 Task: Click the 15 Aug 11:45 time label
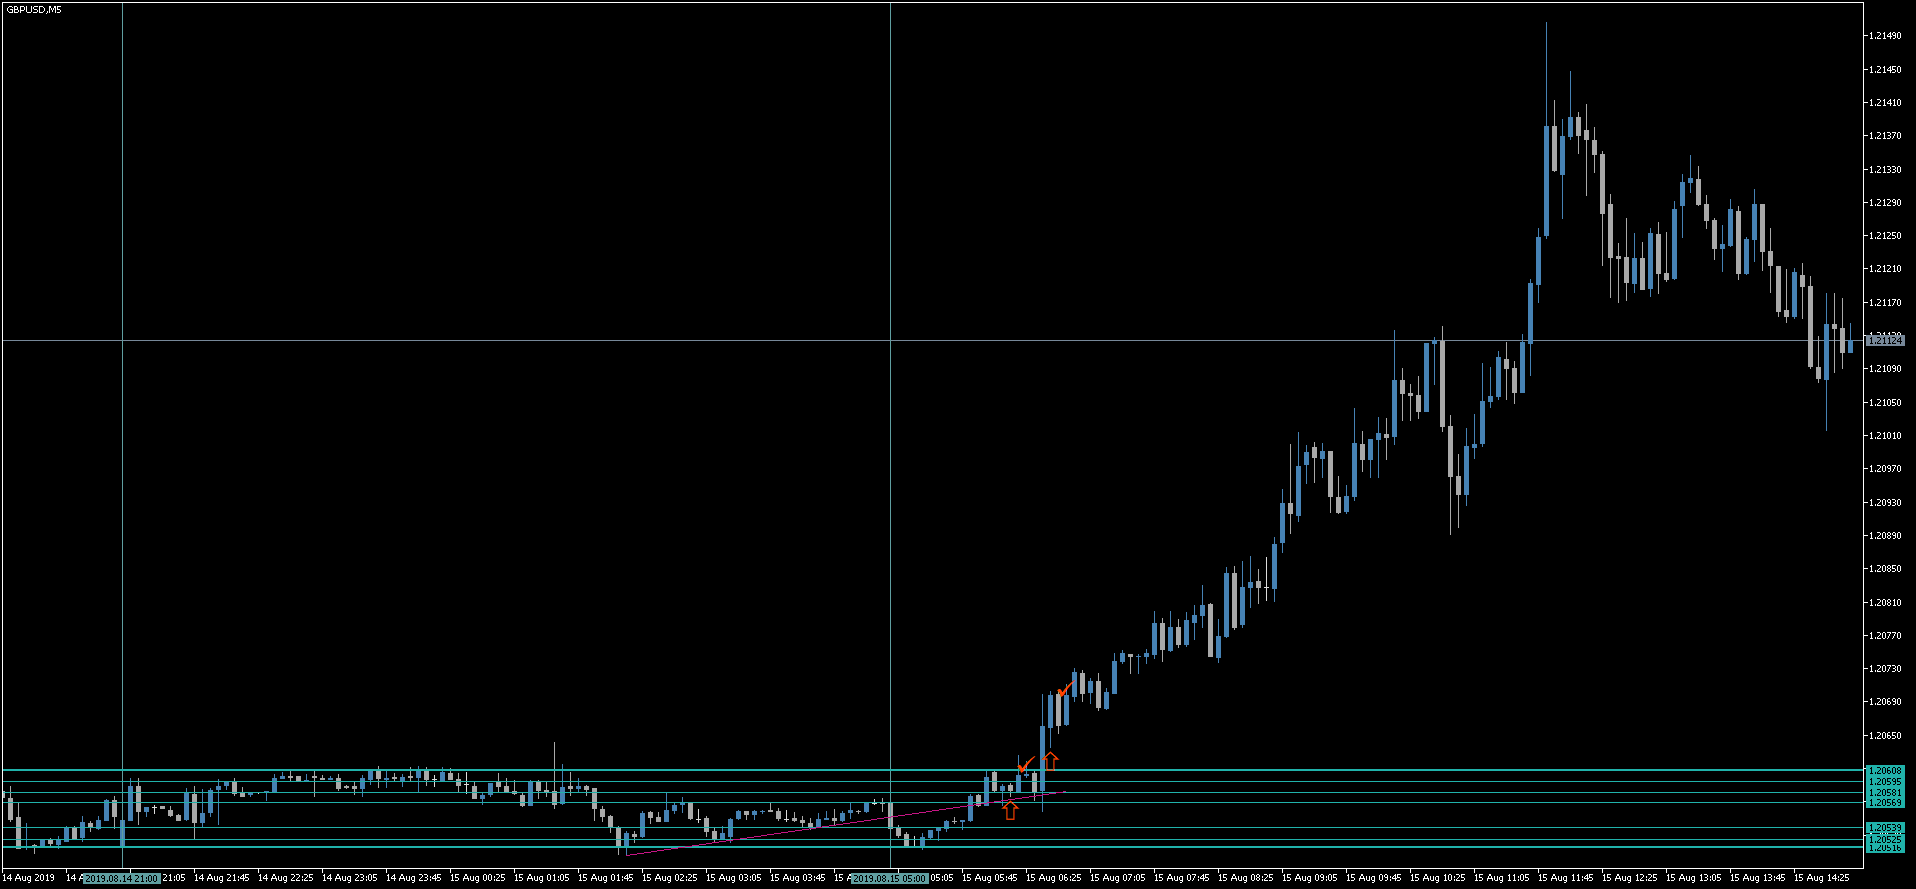click(x=1565, y=878)
